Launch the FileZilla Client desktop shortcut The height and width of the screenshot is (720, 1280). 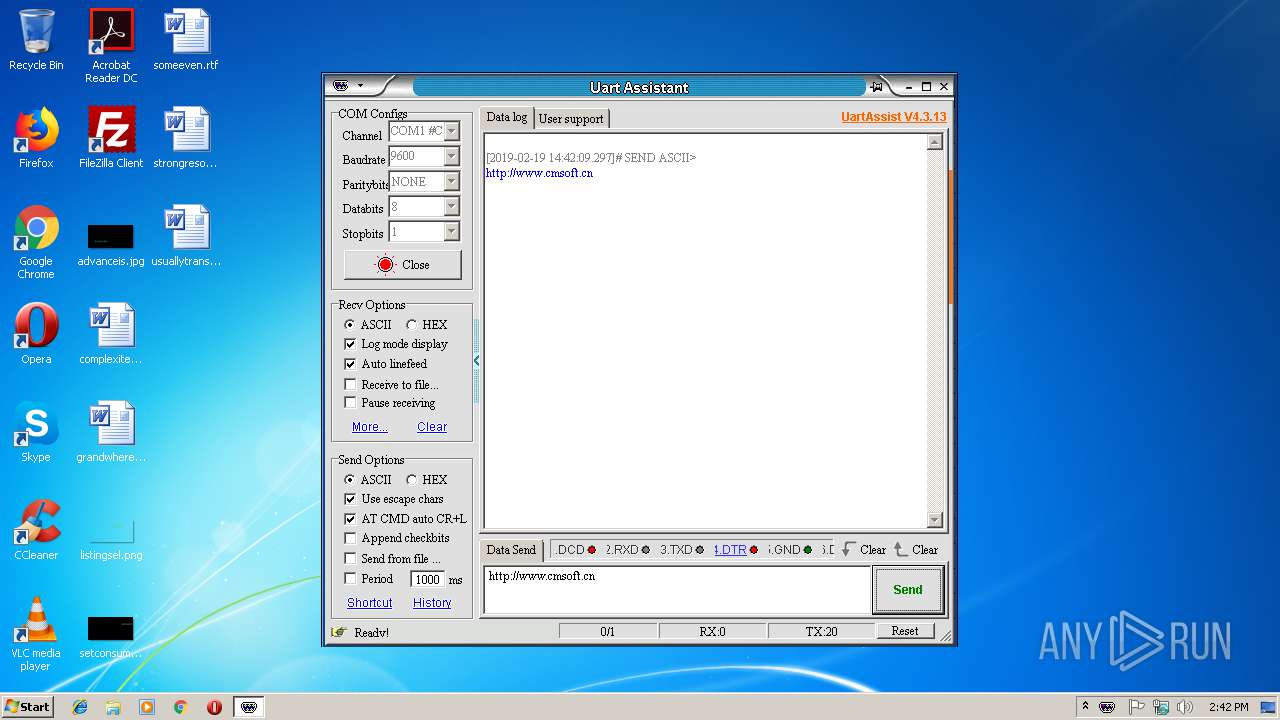(x=111, y=138)
